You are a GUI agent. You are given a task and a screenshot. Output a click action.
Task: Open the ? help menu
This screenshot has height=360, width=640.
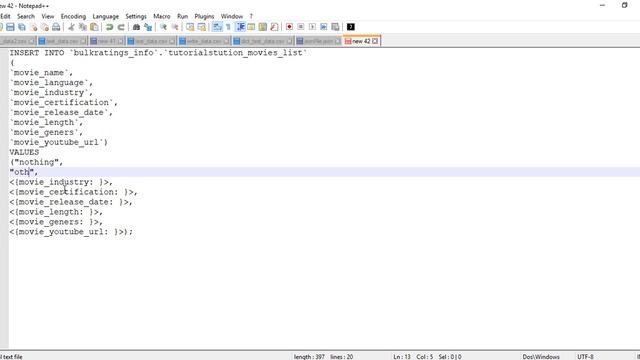pos(251,16)
